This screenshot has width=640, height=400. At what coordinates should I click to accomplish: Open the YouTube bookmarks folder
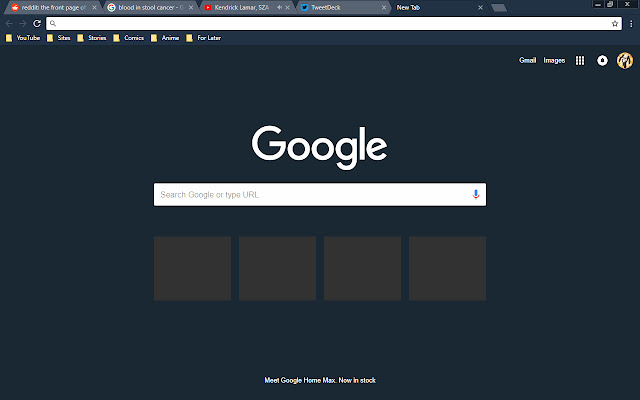tap(23, 38)
